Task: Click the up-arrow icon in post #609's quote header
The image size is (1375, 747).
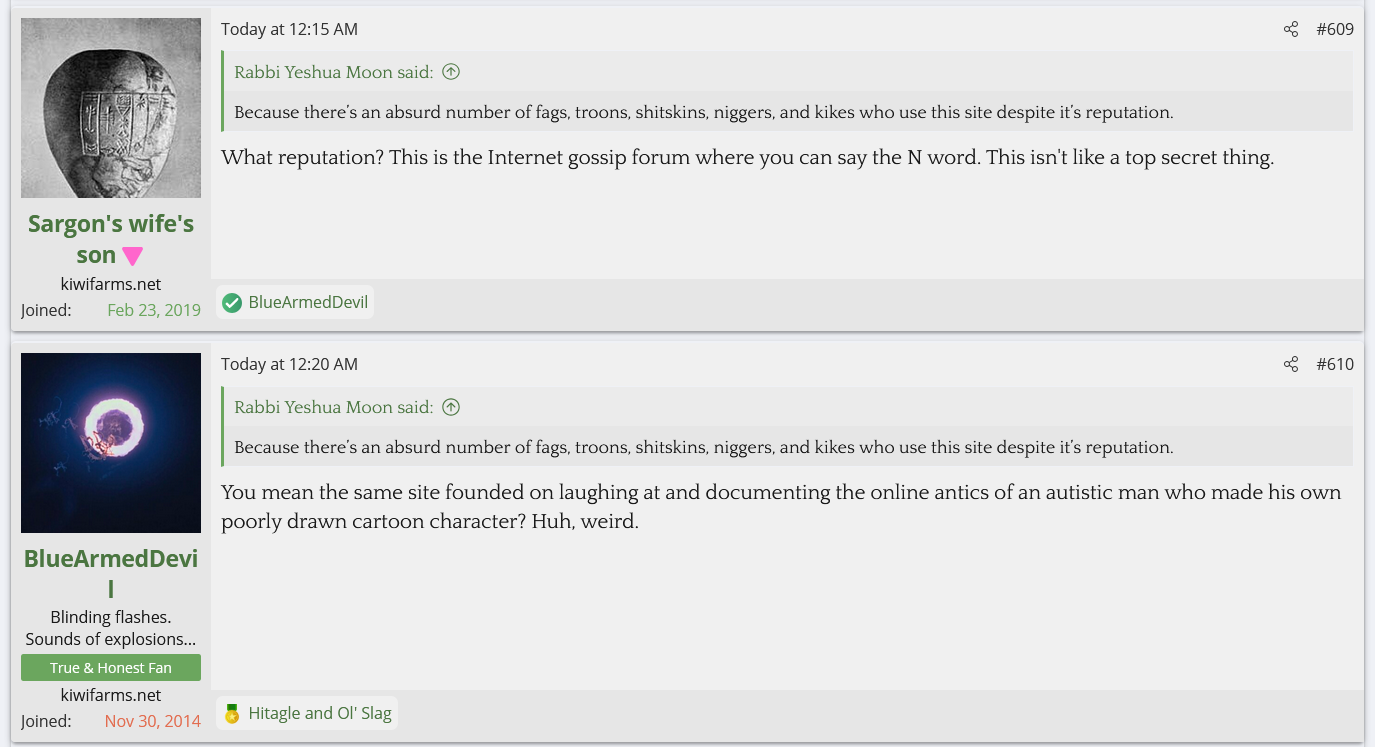Action: (451, 72)
